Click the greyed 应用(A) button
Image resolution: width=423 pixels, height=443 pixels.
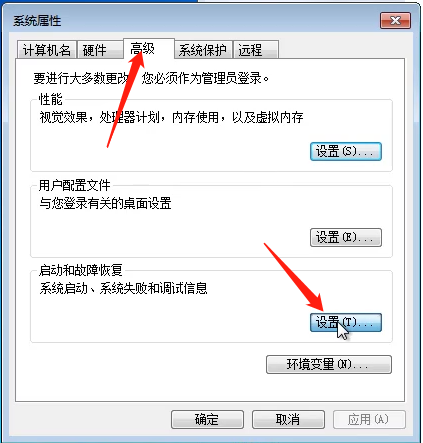pos(369,419)
